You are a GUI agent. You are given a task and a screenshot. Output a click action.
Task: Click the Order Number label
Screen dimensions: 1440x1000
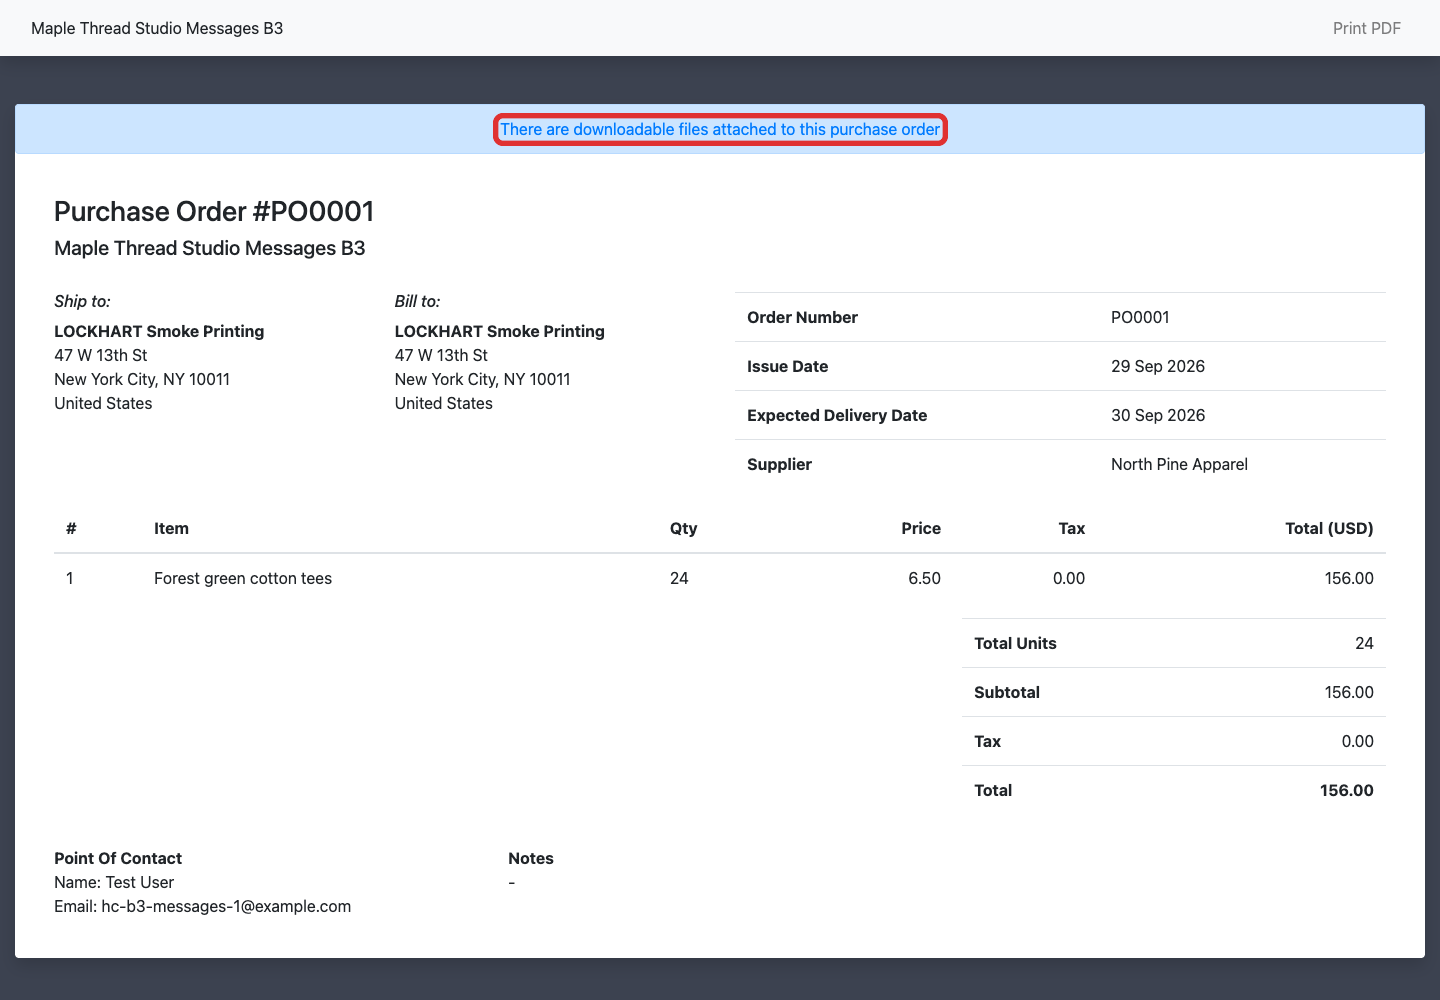pyautogui.click(x=802, y=317)
